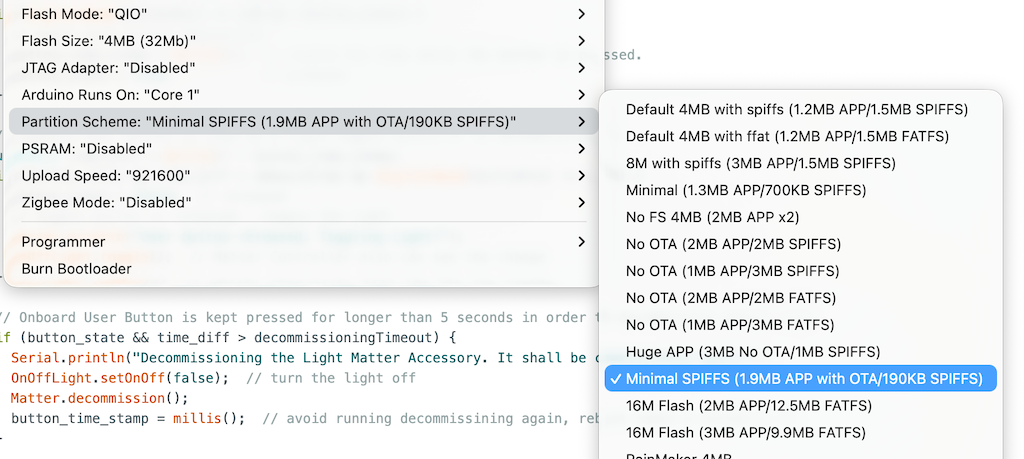Open Zigbee Mode "Disabled" submenu
This screenshot has height=459, width=1024.
pyautogui.click(x=300, y=203)
